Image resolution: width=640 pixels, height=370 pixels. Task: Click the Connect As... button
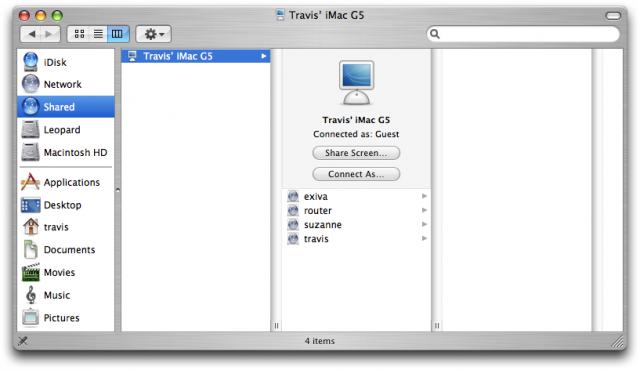[x=356, y=174]
